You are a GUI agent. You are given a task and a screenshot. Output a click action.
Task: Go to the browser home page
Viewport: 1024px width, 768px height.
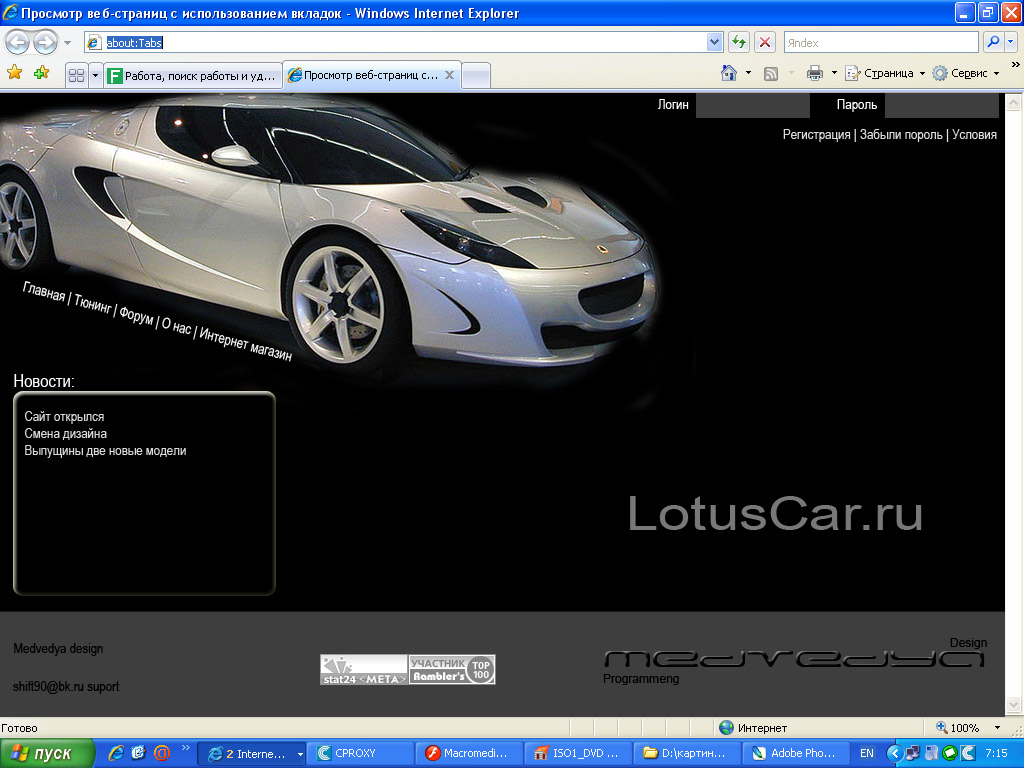coord(728,72)
